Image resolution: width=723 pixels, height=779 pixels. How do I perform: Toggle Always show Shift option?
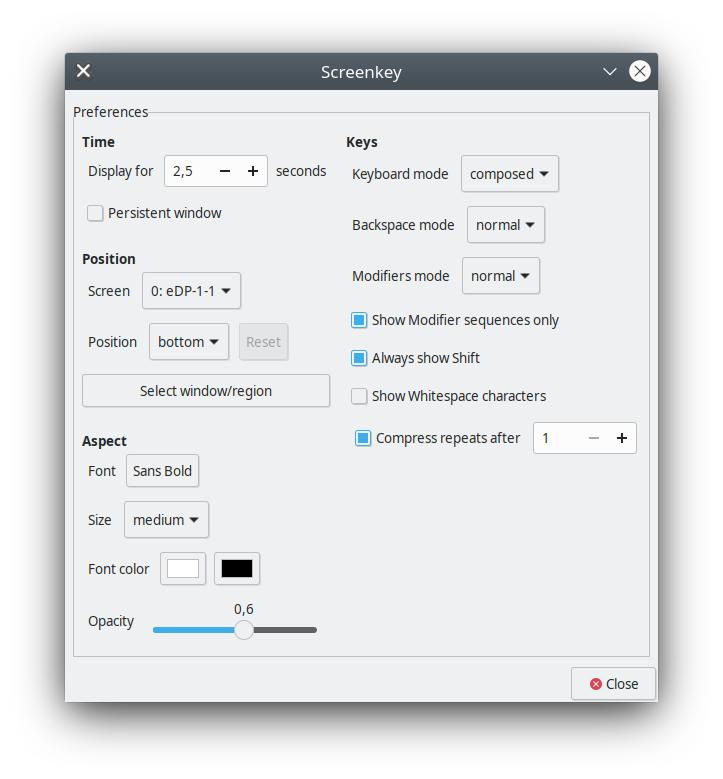coord(359,358)
